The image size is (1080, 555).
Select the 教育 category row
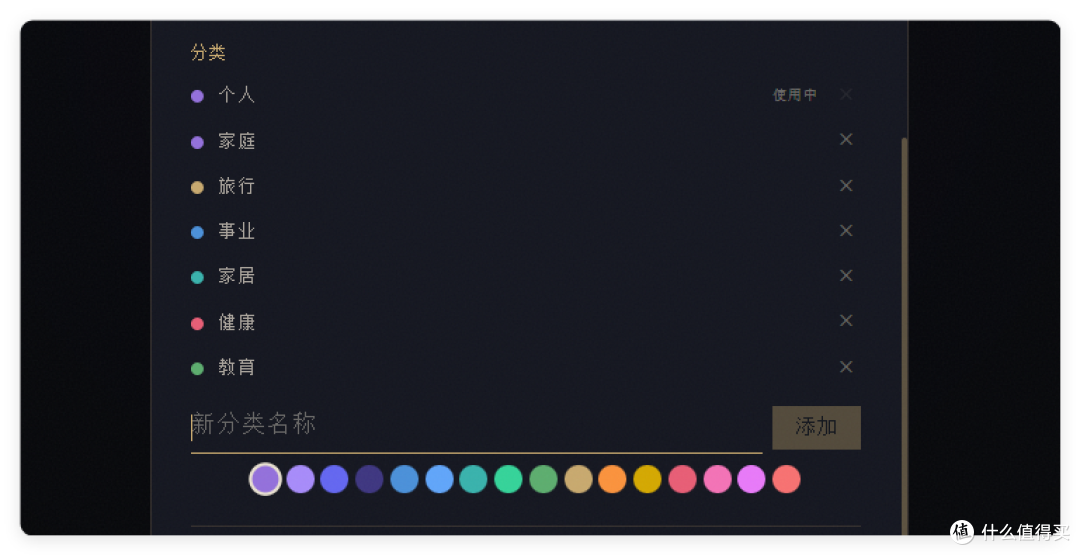coord(526,367)
